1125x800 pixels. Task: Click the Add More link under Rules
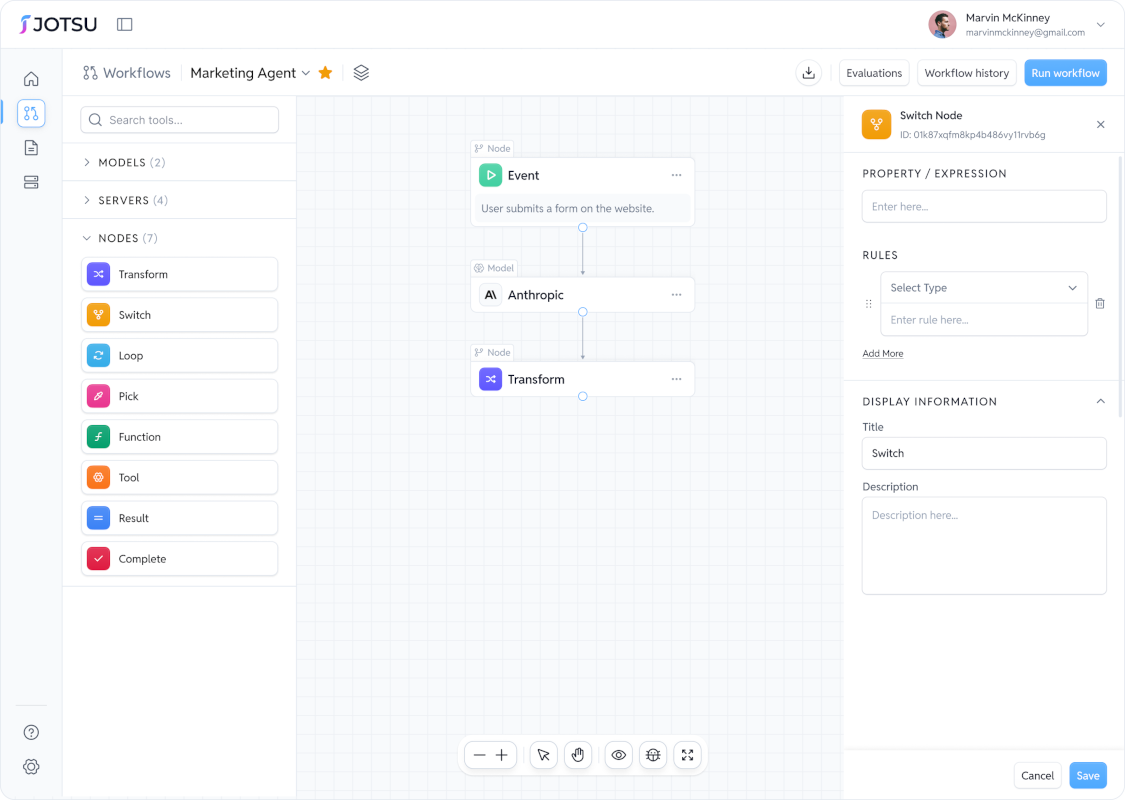click(882, 353)
